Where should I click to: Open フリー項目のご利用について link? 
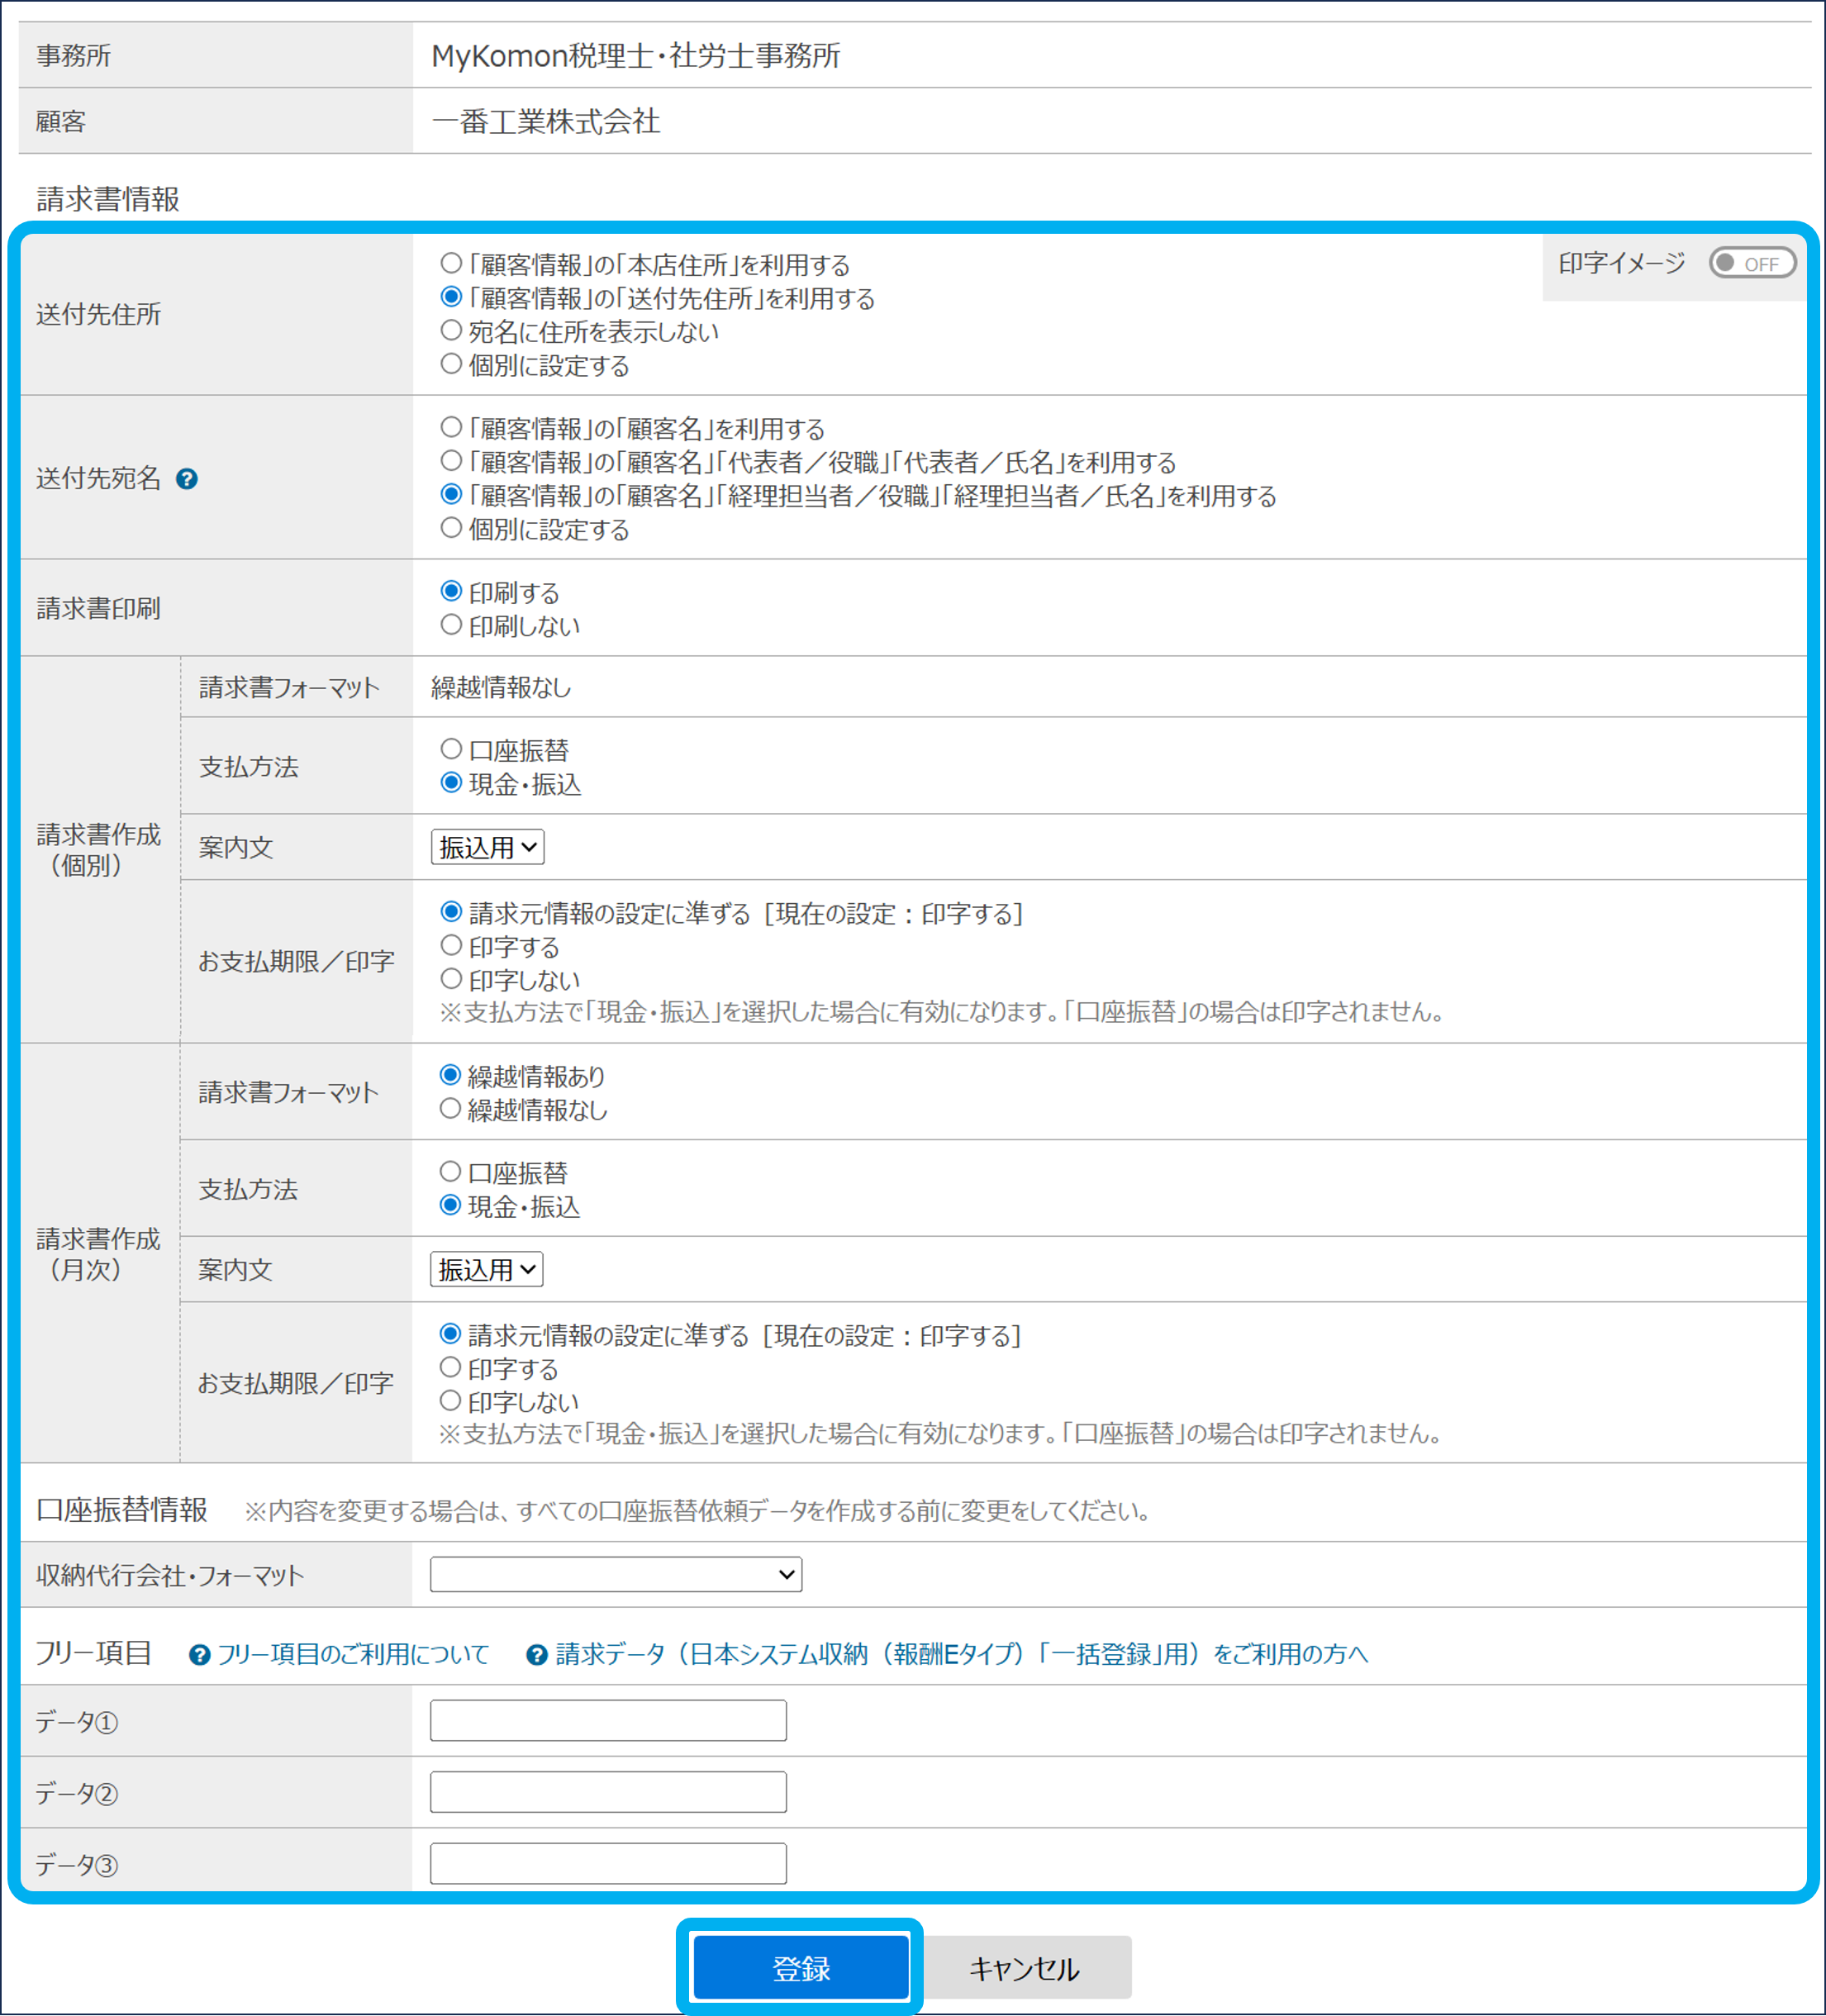point(353,1655)
